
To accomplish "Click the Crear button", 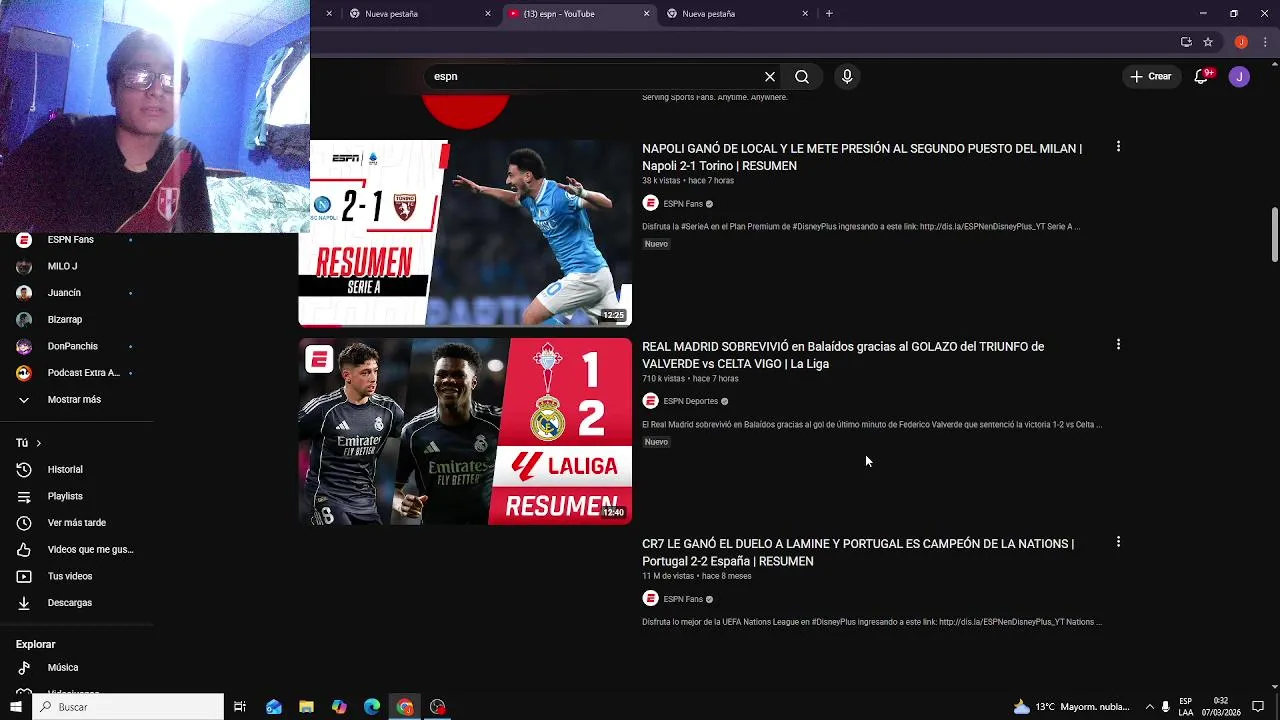I will (x=1150, y=76).
